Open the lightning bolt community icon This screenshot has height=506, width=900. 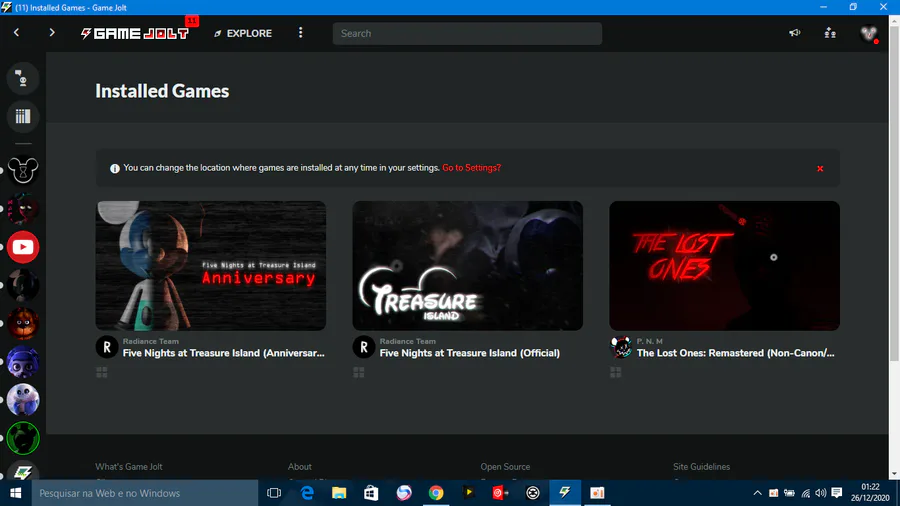(x=23, y=472)
